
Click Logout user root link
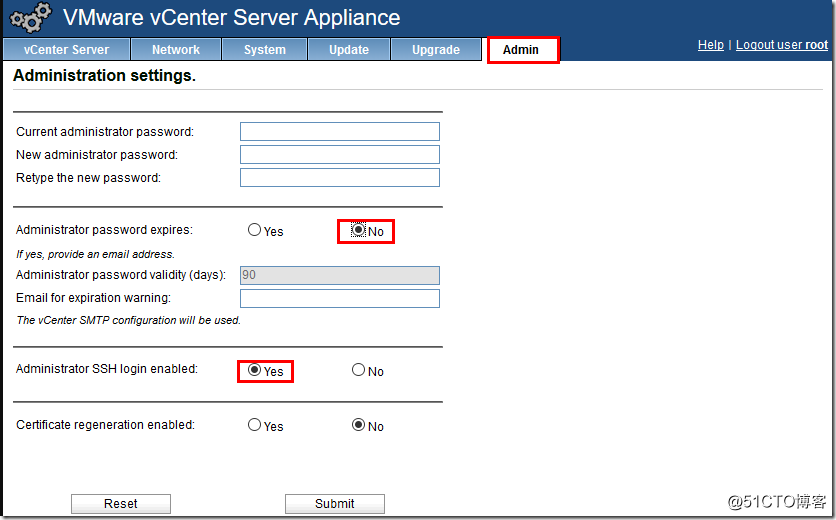(x=782, y=45)
